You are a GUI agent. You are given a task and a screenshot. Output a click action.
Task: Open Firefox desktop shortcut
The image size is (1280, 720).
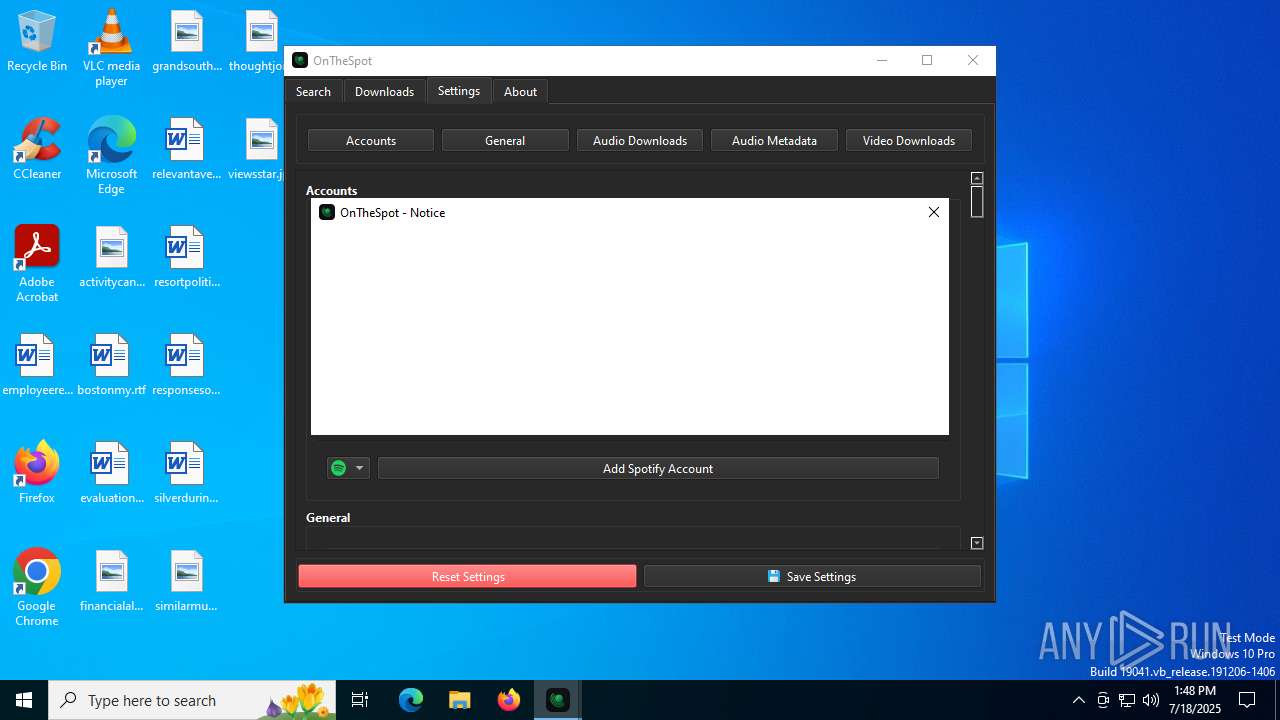pos(37,472)
